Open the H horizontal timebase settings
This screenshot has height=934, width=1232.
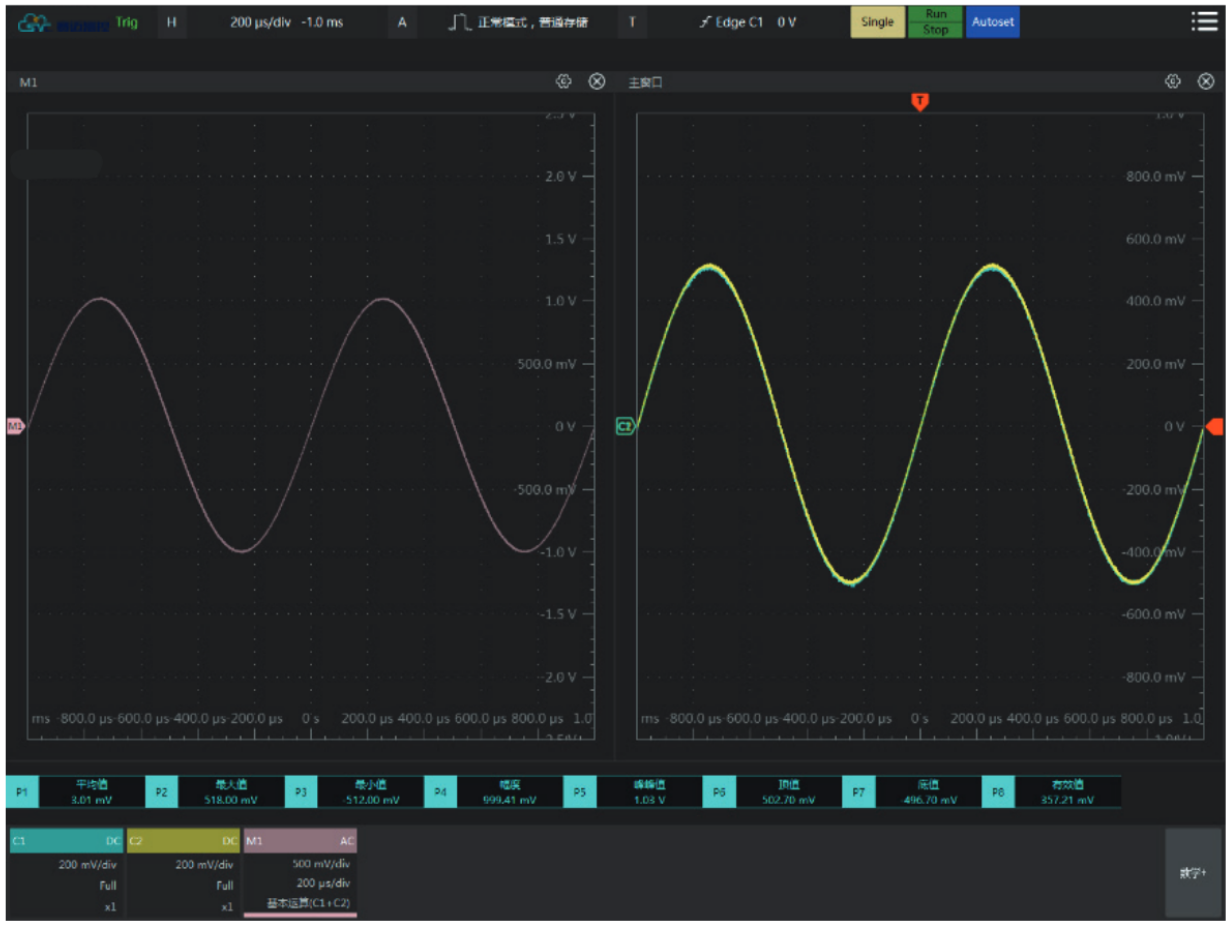tap(171, 22)
